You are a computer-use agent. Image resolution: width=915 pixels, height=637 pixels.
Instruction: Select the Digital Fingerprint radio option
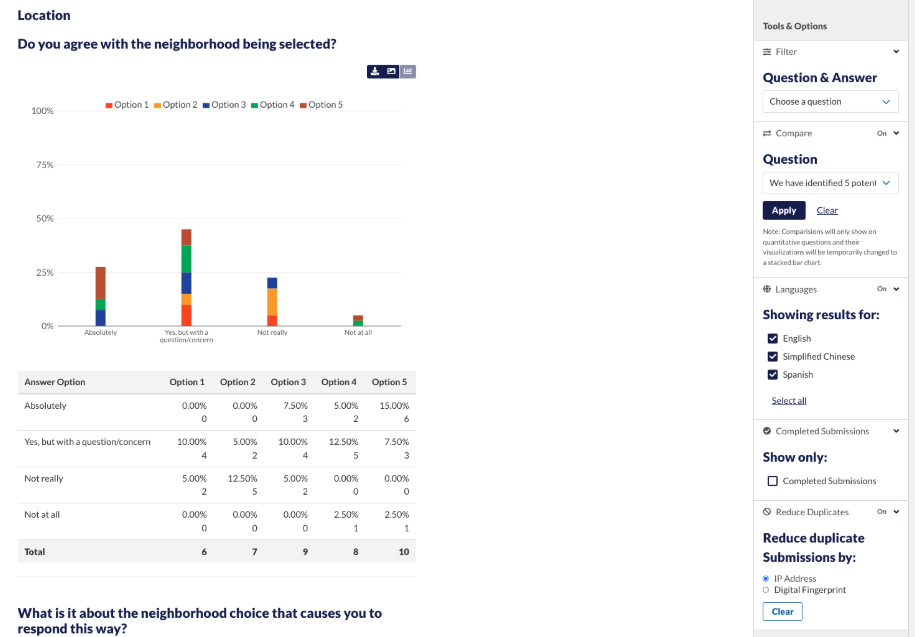(x=766, y=590)
